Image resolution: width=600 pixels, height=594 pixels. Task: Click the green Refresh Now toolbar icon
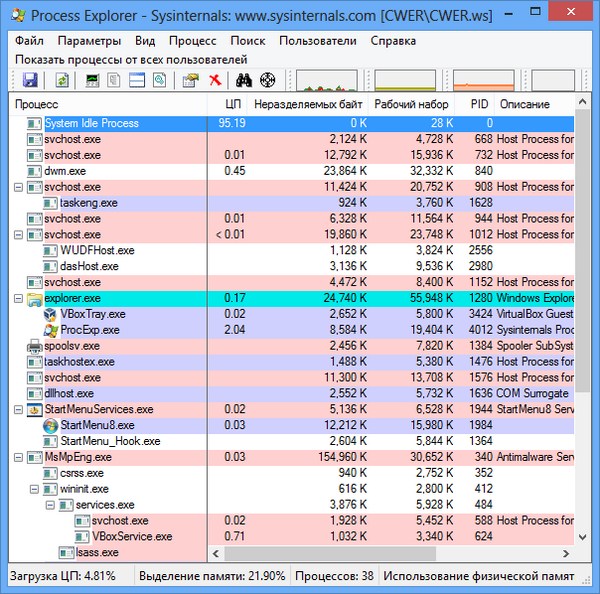(62, 81)
